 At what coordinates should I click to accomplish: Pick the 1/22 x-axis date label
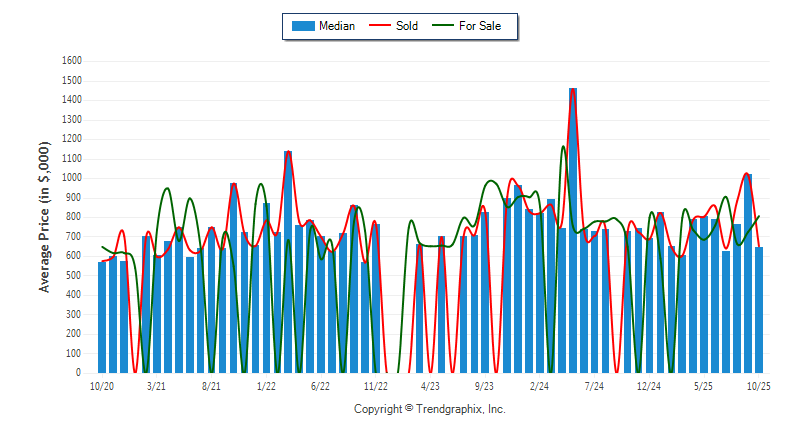coord(266,386)
